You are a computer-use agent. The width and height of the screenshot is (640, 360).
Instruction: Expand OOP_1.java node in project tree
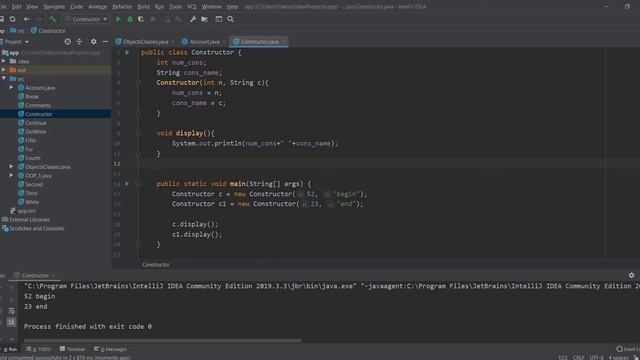(11, 176)
